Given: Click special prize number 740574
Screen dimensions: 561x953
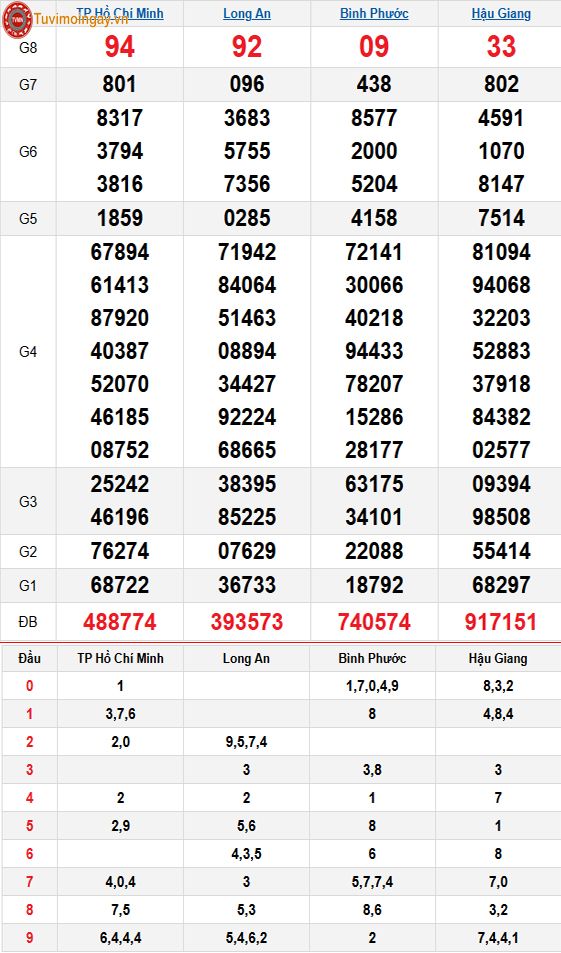Looking at the screenshot, I should click(x=374, y=622).
